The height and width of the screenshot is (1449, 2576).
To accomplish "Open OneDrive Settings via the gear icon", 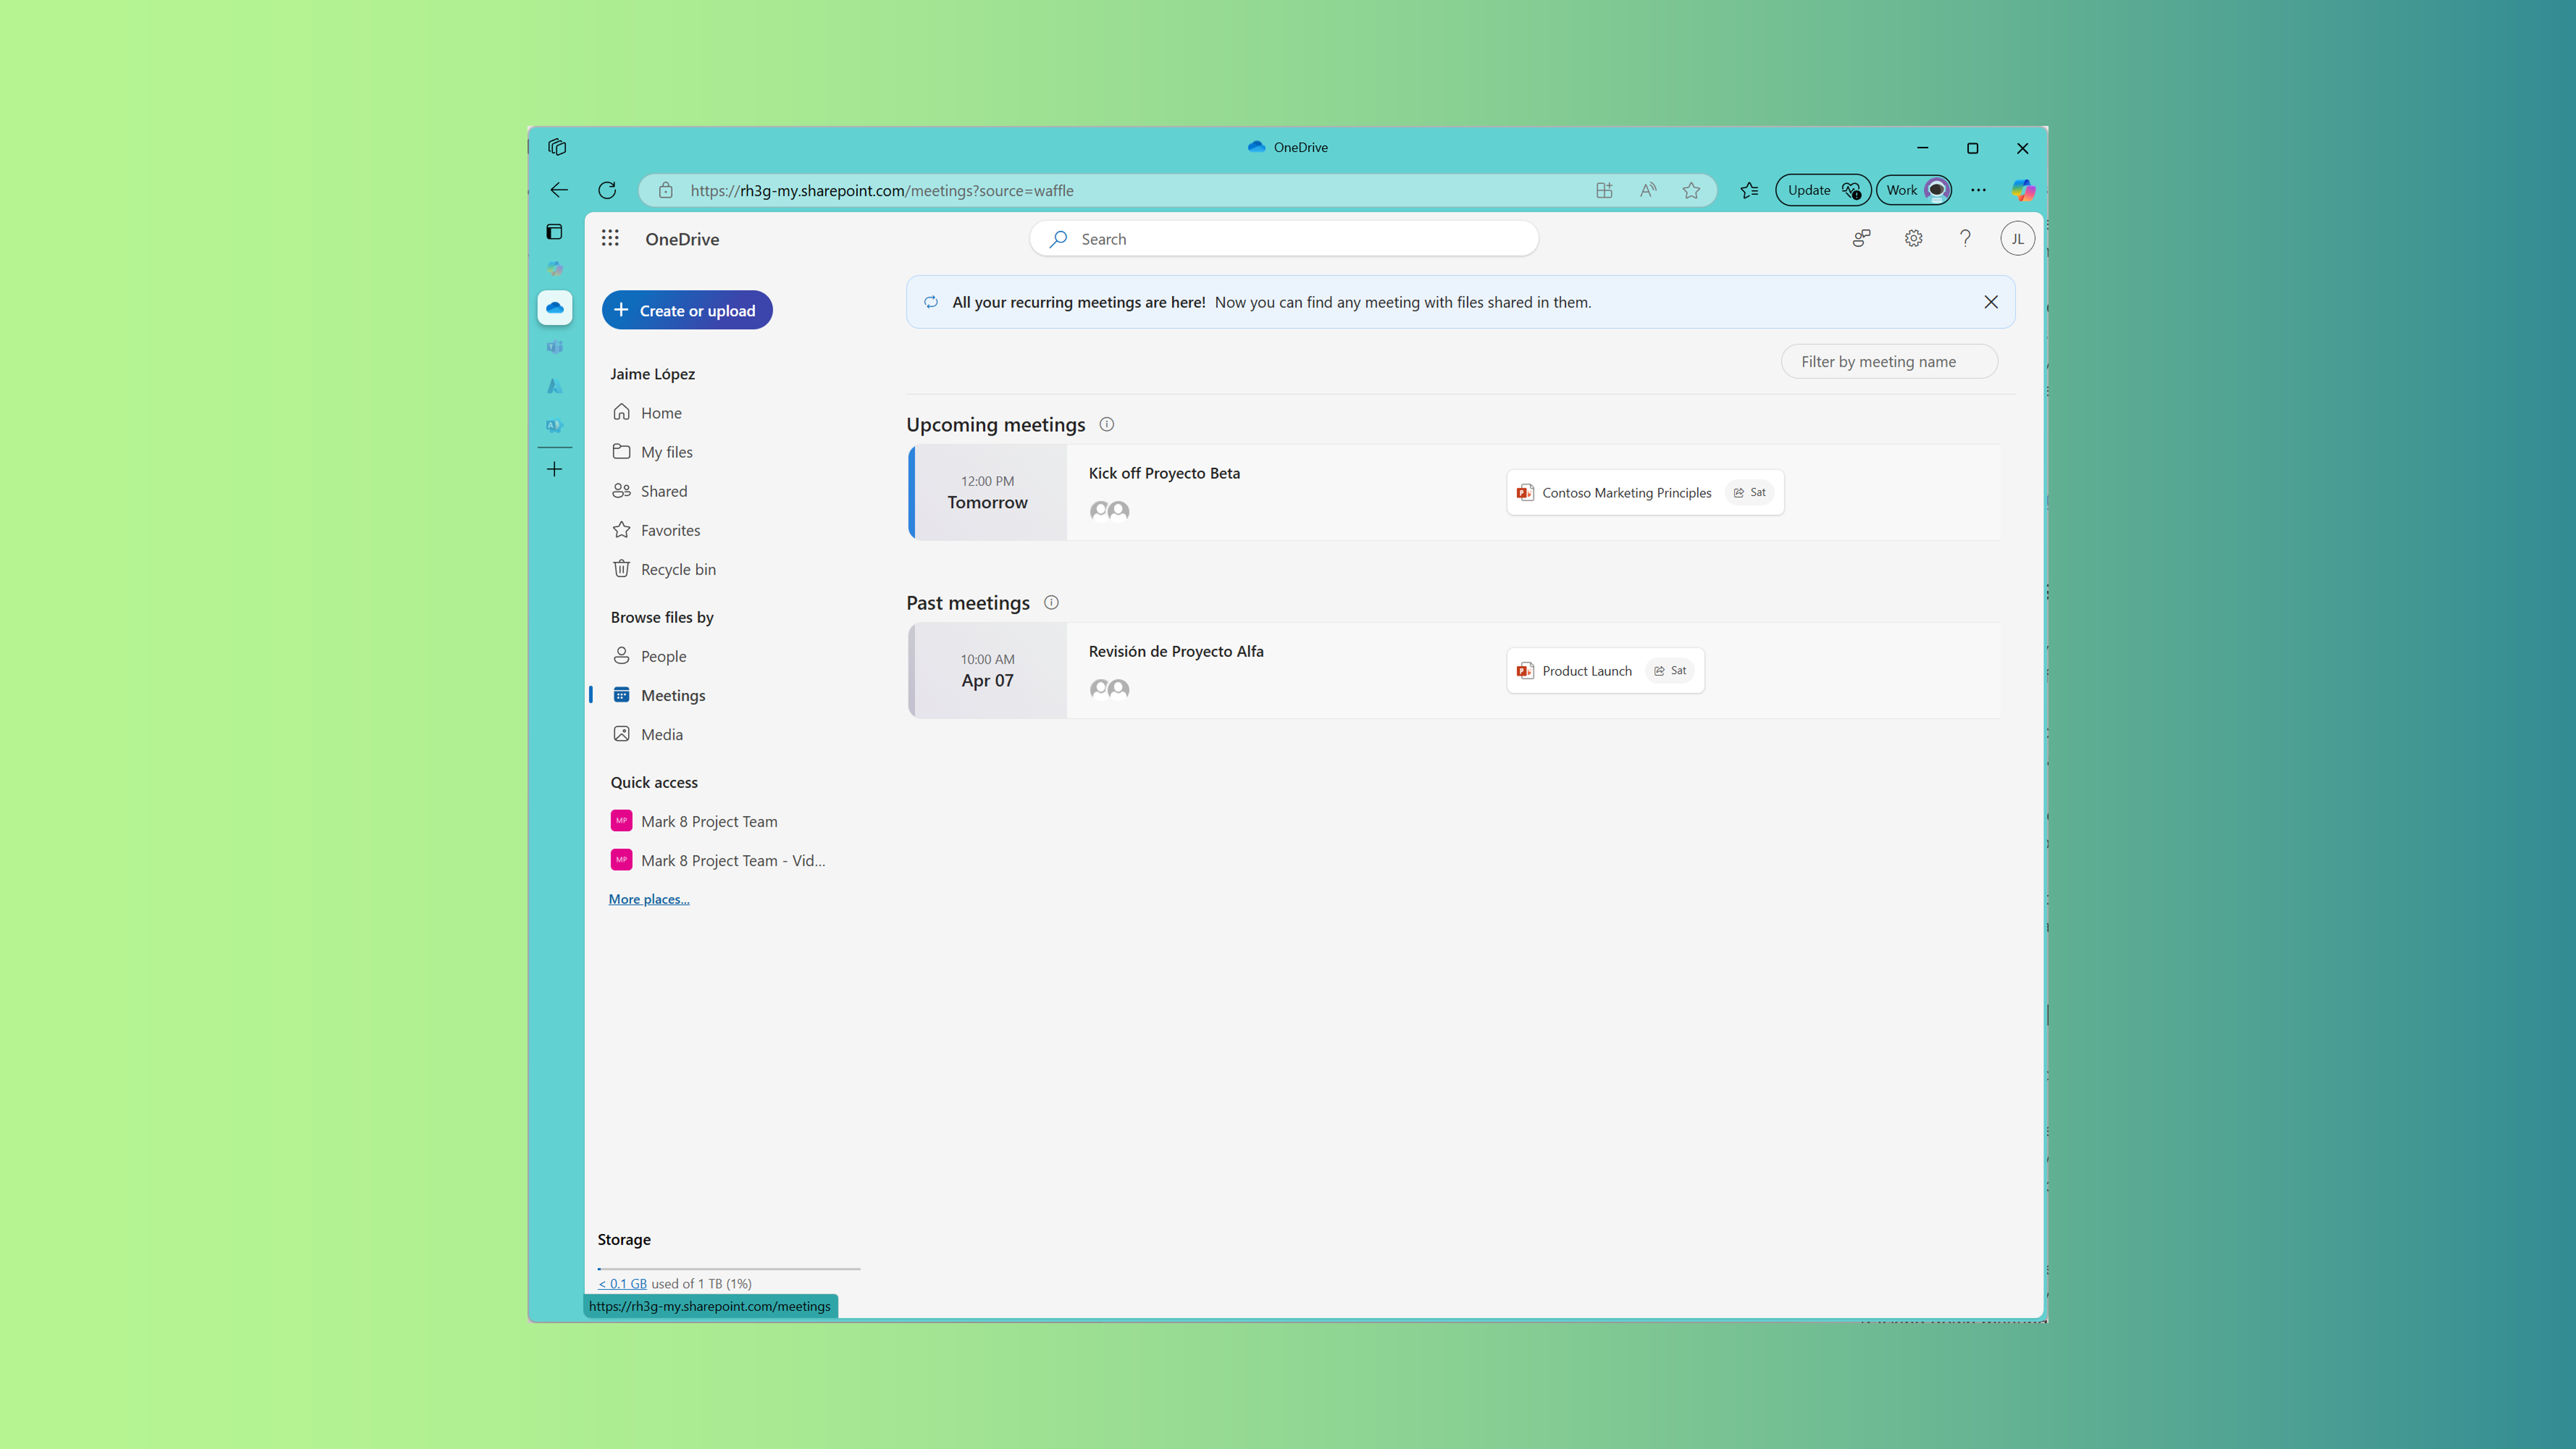I will [x=1913, y=238].
